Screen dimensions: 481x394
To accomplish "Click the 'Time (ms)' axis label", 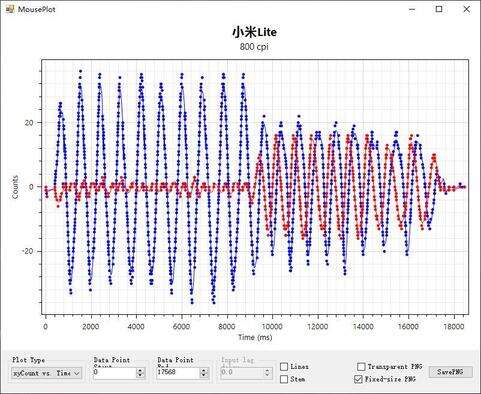I will click(x=255, y=337).
